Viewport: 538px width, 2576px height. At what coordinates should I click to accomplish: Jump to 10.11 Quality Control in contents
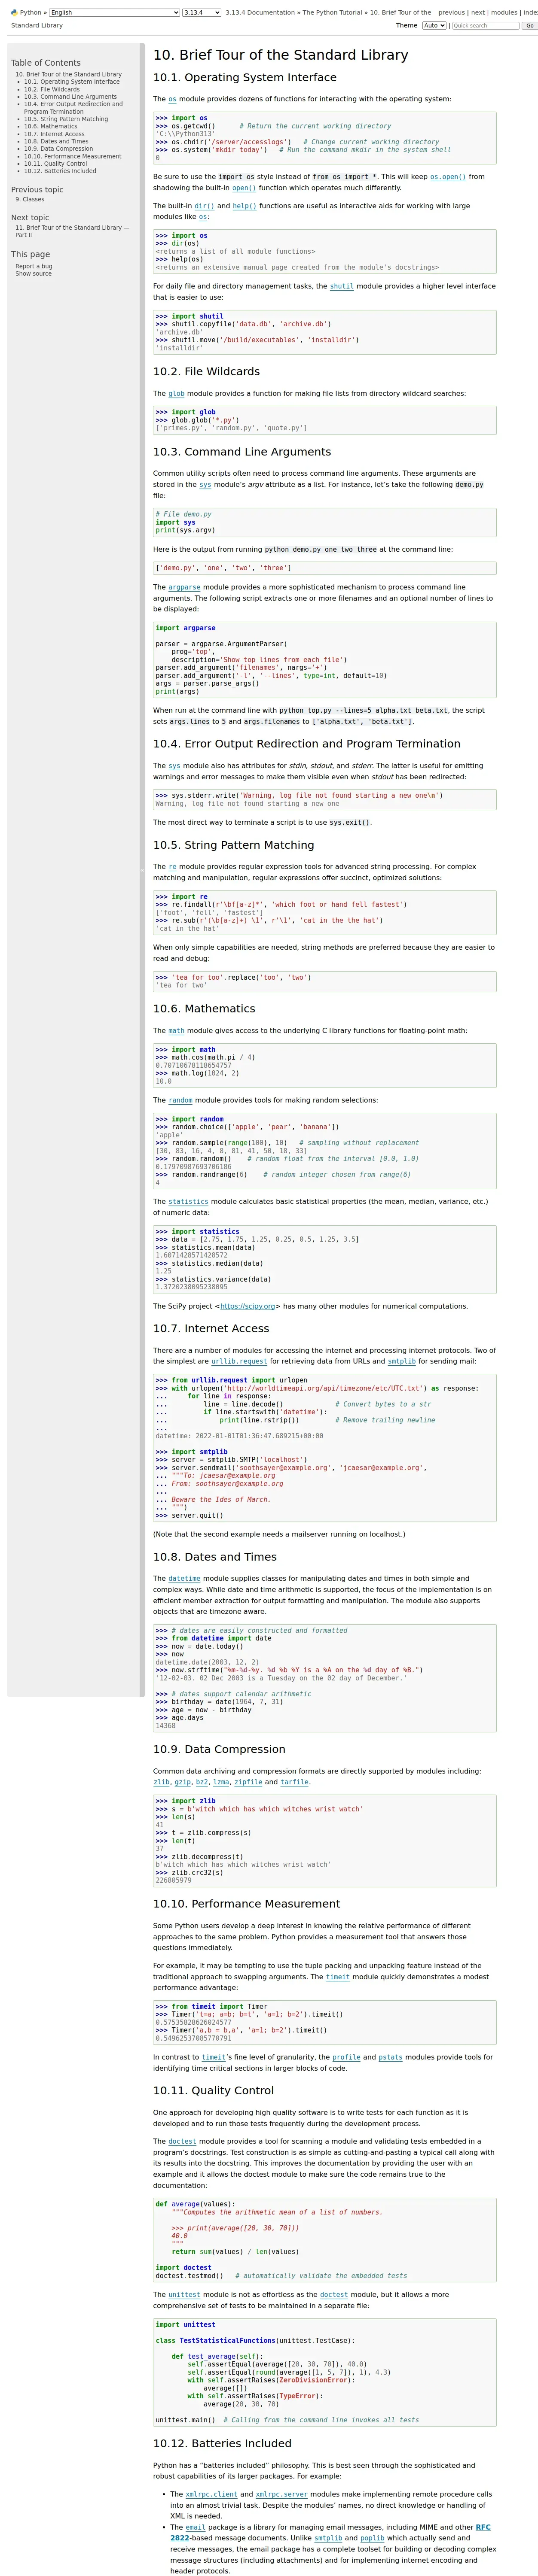coord(55,164)
